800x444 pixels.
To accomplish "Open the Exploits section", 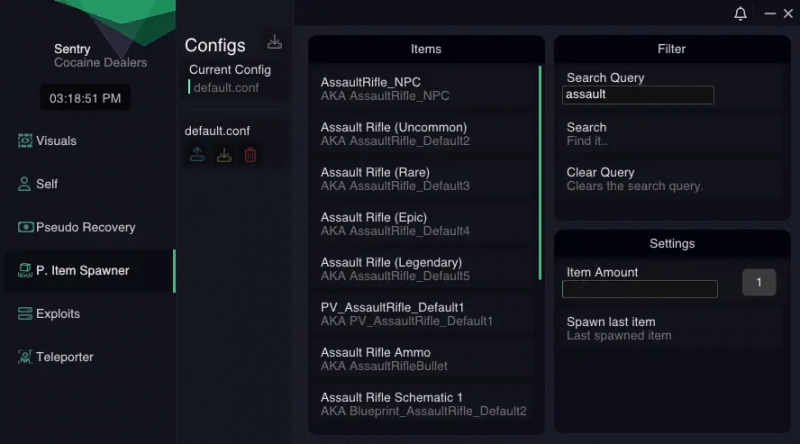I will [57, 313].
